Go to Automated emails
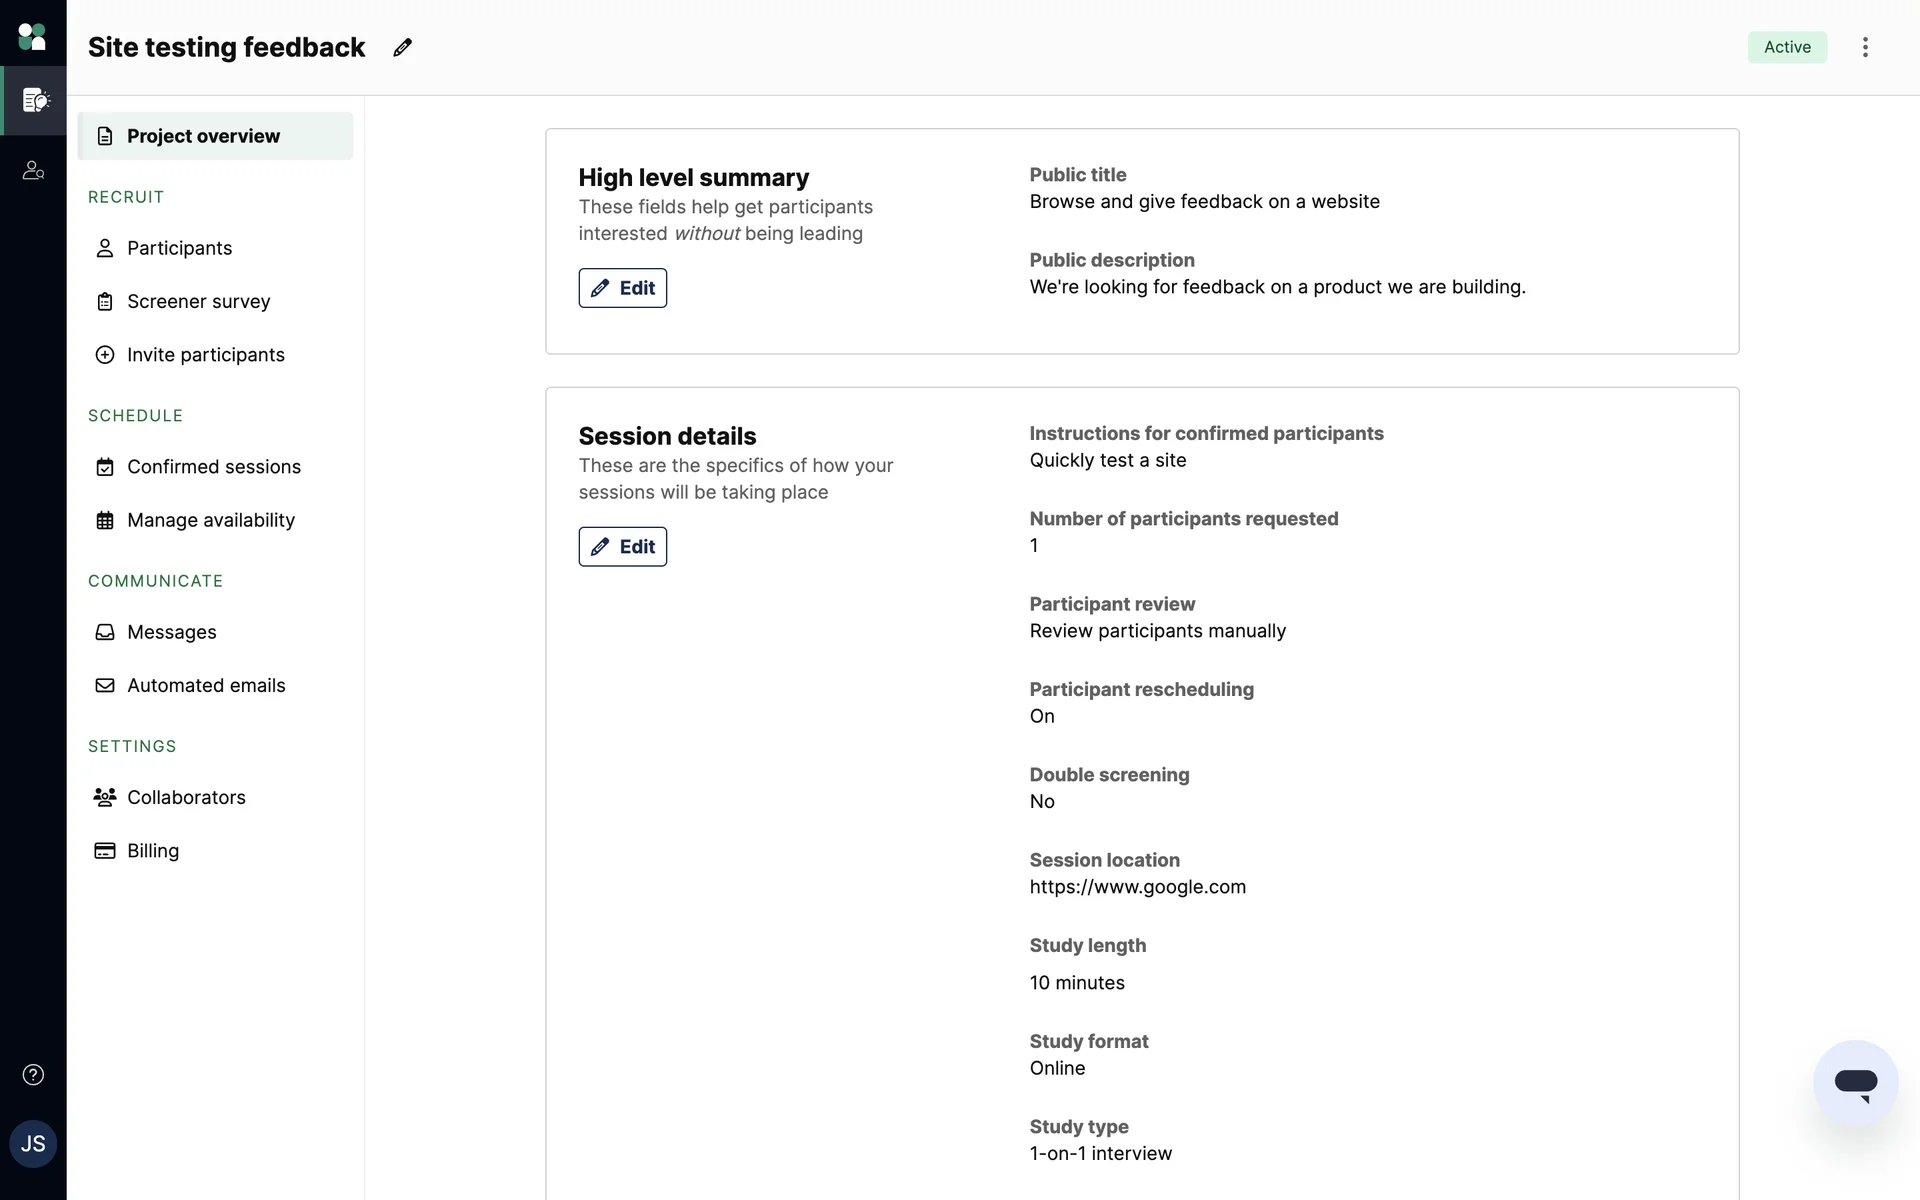The height and width of the screenshot is (1200, 1920). pyautogui.click(x=206, y=685)
